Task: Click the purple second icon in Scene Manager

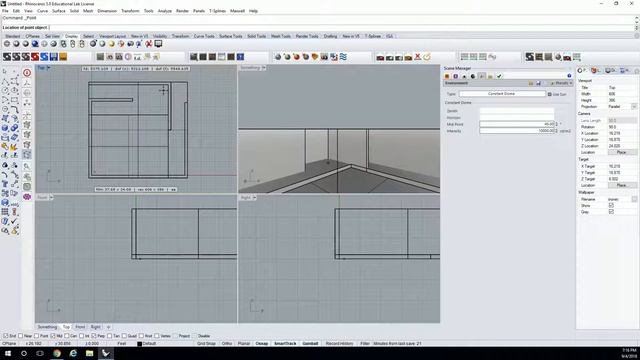Action: [x=456, y=76]
